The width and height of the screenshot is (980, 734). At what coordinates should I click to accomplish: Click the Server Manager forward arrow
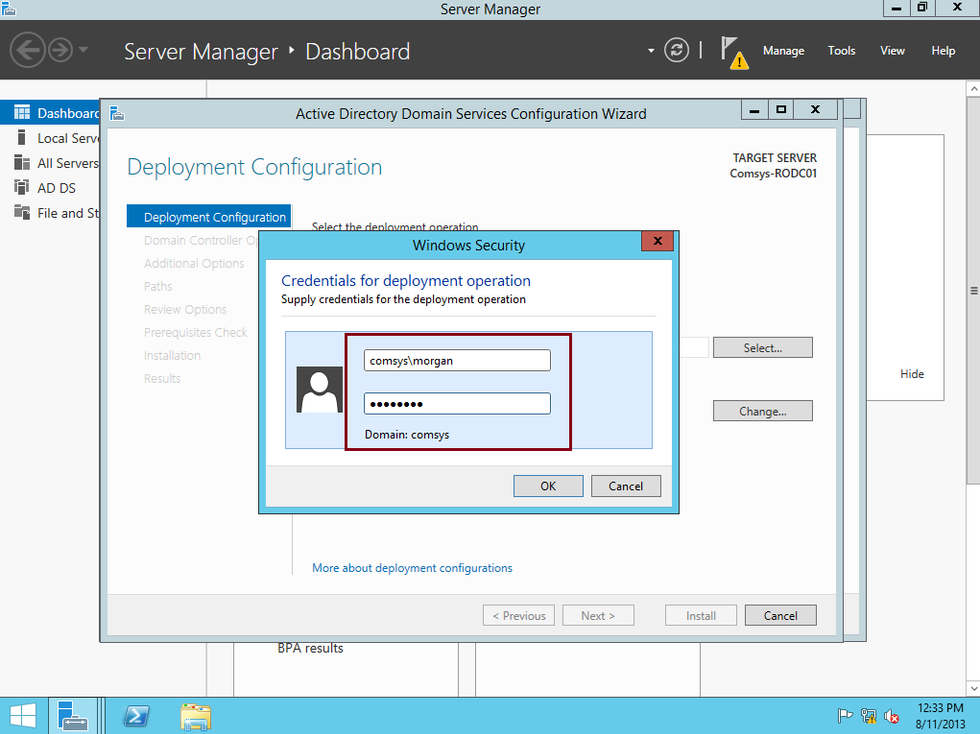(x=61, y=50)
